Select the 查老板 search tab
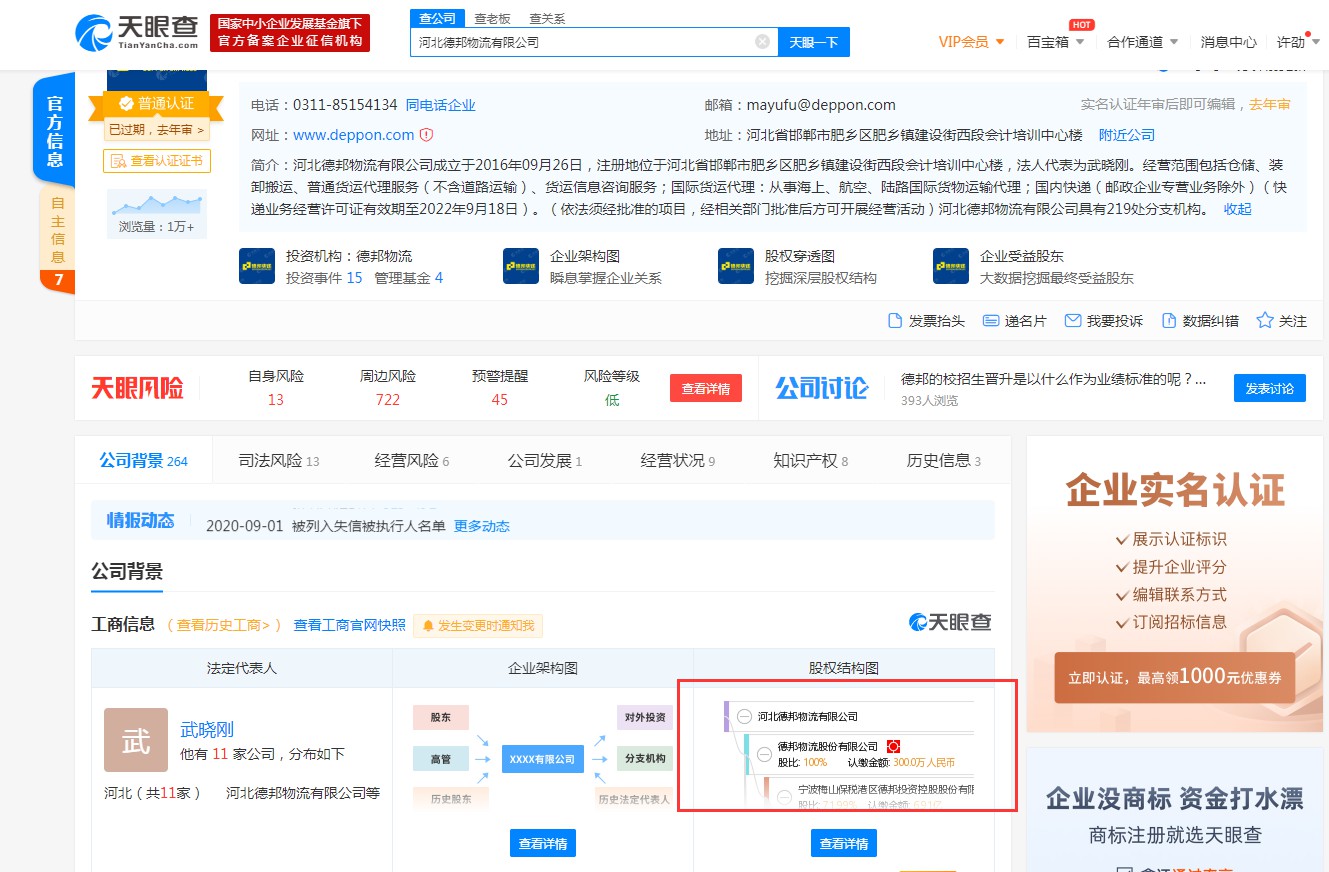 coord(492,18)
